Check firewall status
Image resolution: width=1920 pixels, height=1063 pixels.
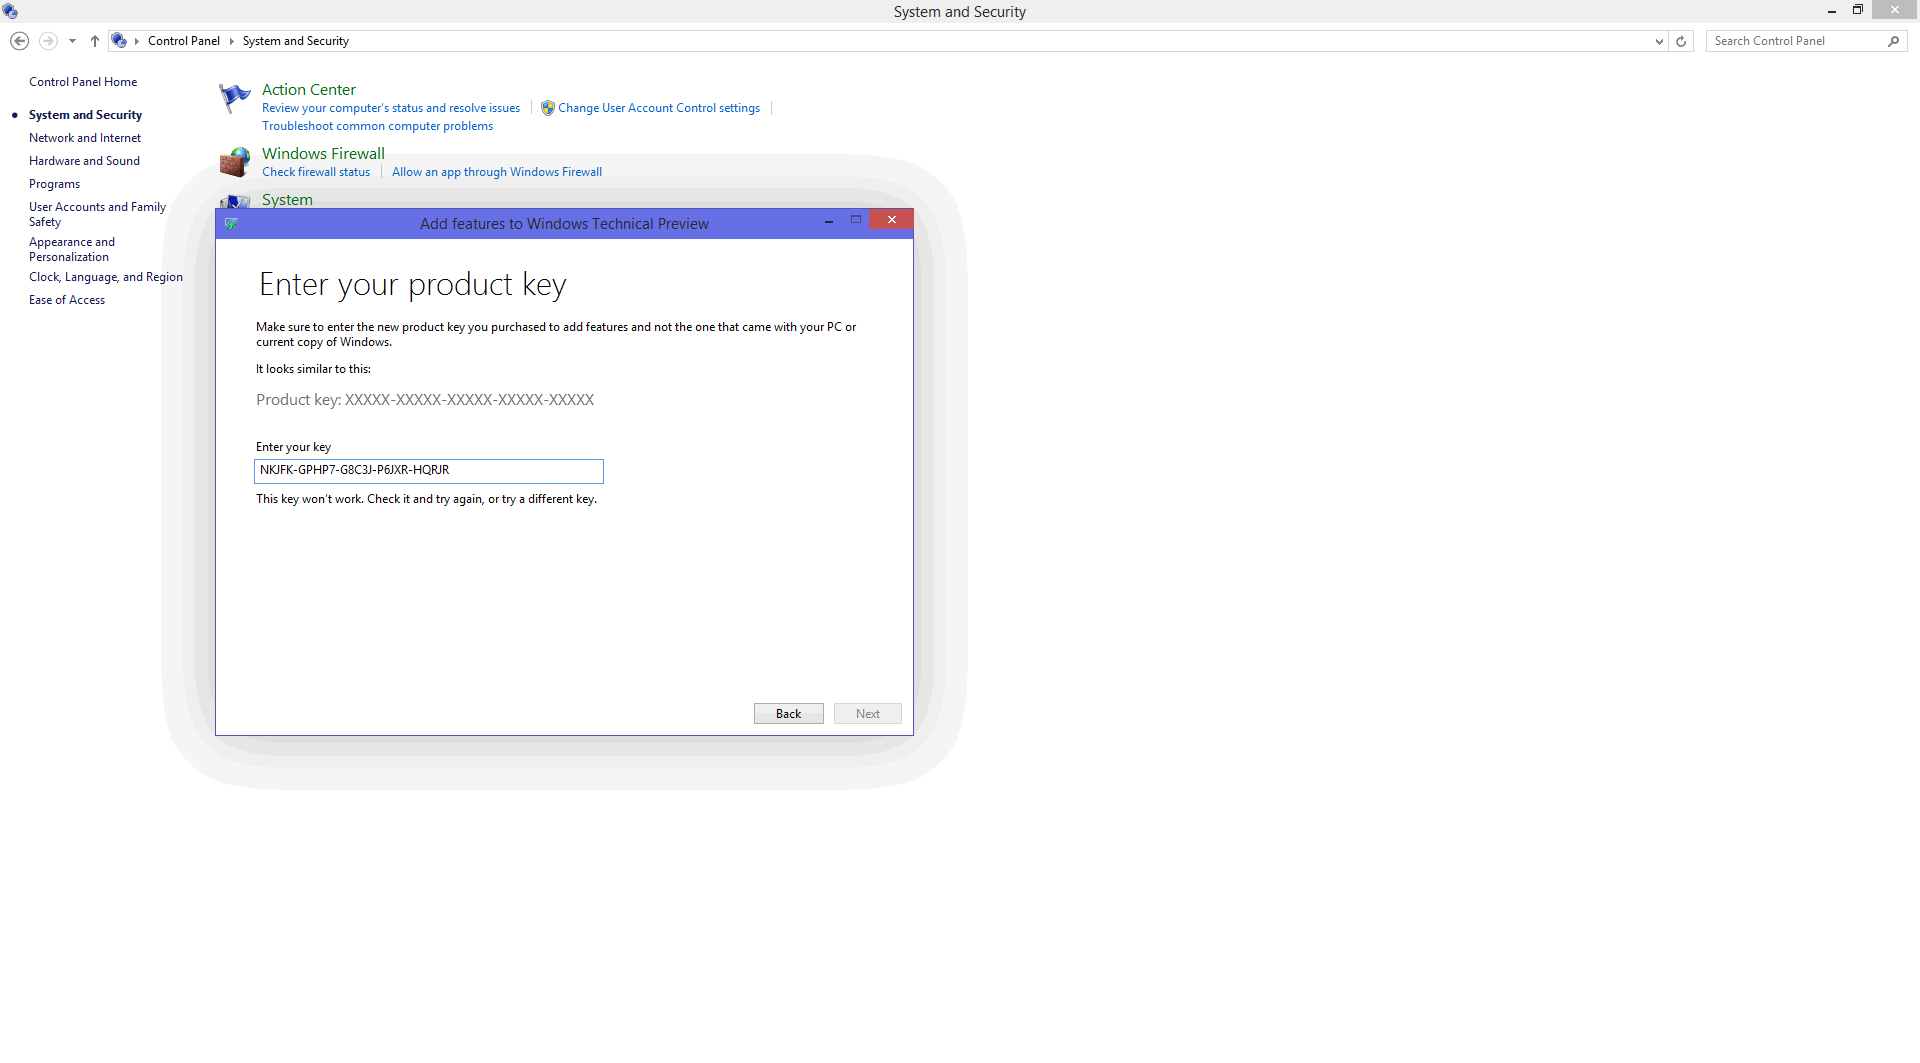(316, 172)
